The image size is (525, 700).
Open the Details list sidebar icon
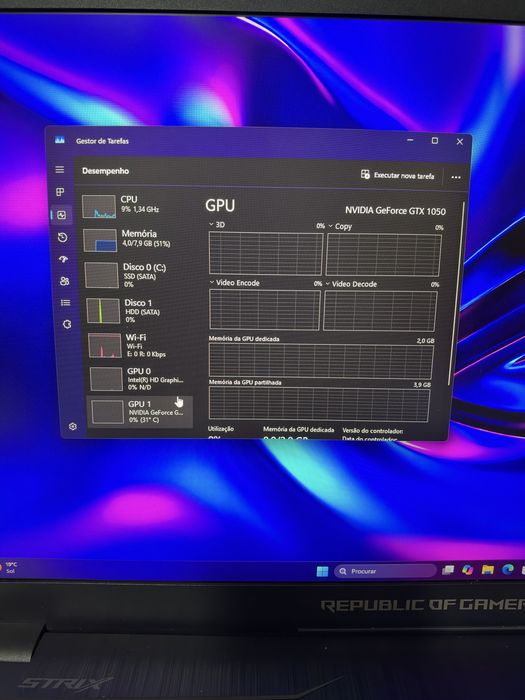pyautogui.click(x=66, y=303)
